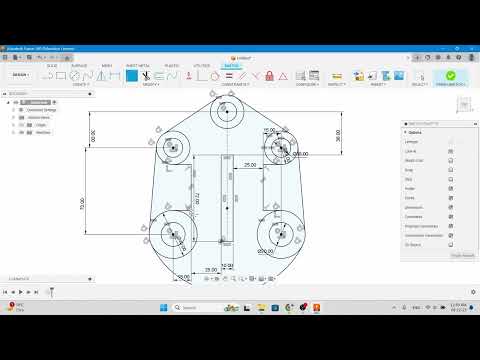Expand the Document Settings node
Viewport: 480px width, 360px height.
coord(13,110)
